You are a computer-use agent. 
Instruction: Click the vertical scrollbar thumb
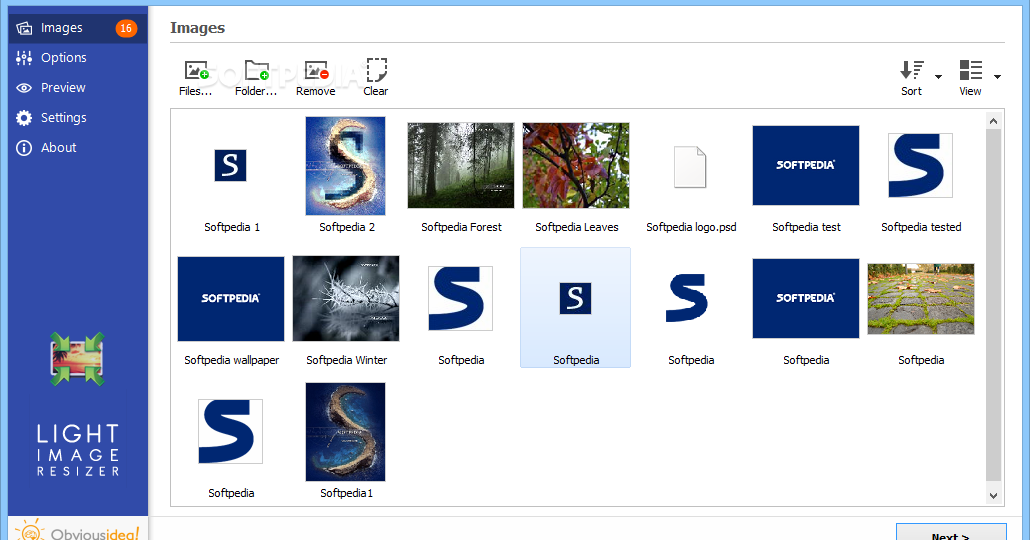tap(993, 305)
